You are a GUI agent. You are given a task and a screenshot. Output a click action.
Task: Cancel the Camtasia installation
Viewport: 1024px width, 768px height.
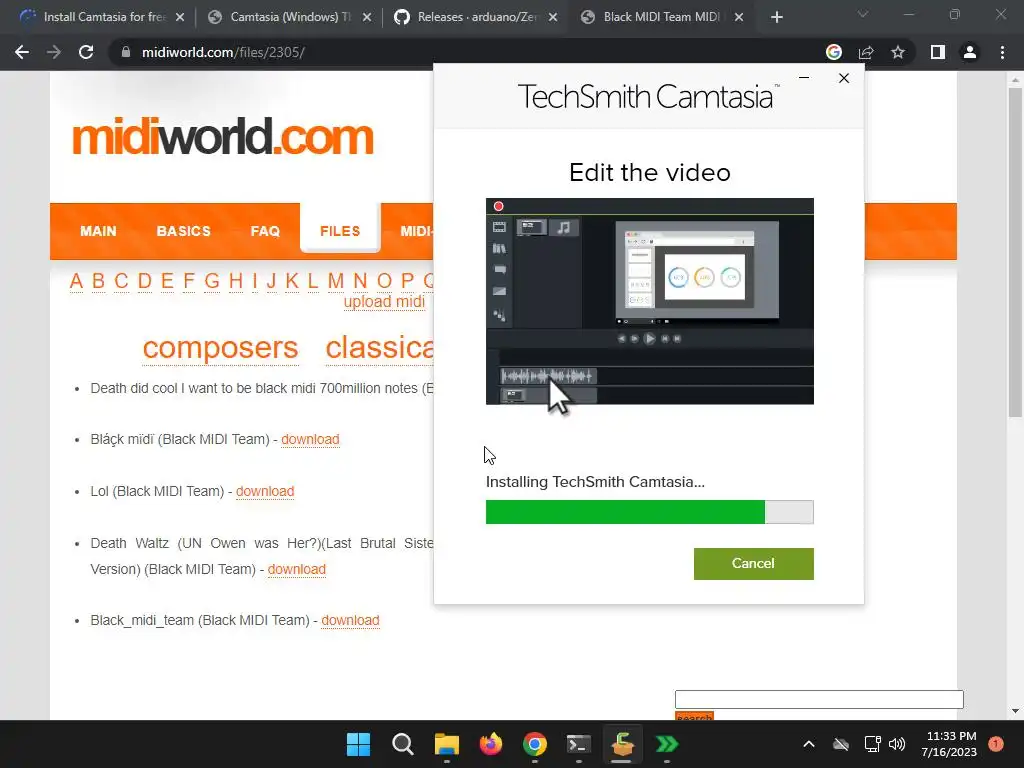click(x=754, y=564)
